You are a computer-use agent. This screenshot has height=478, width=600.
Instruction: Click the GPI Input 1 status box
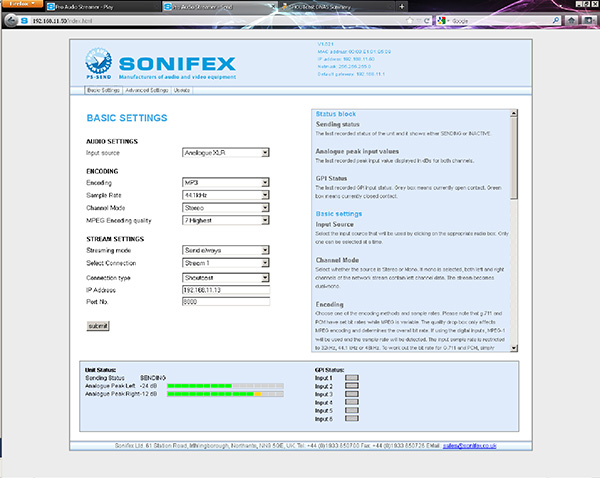pos(352,378)
